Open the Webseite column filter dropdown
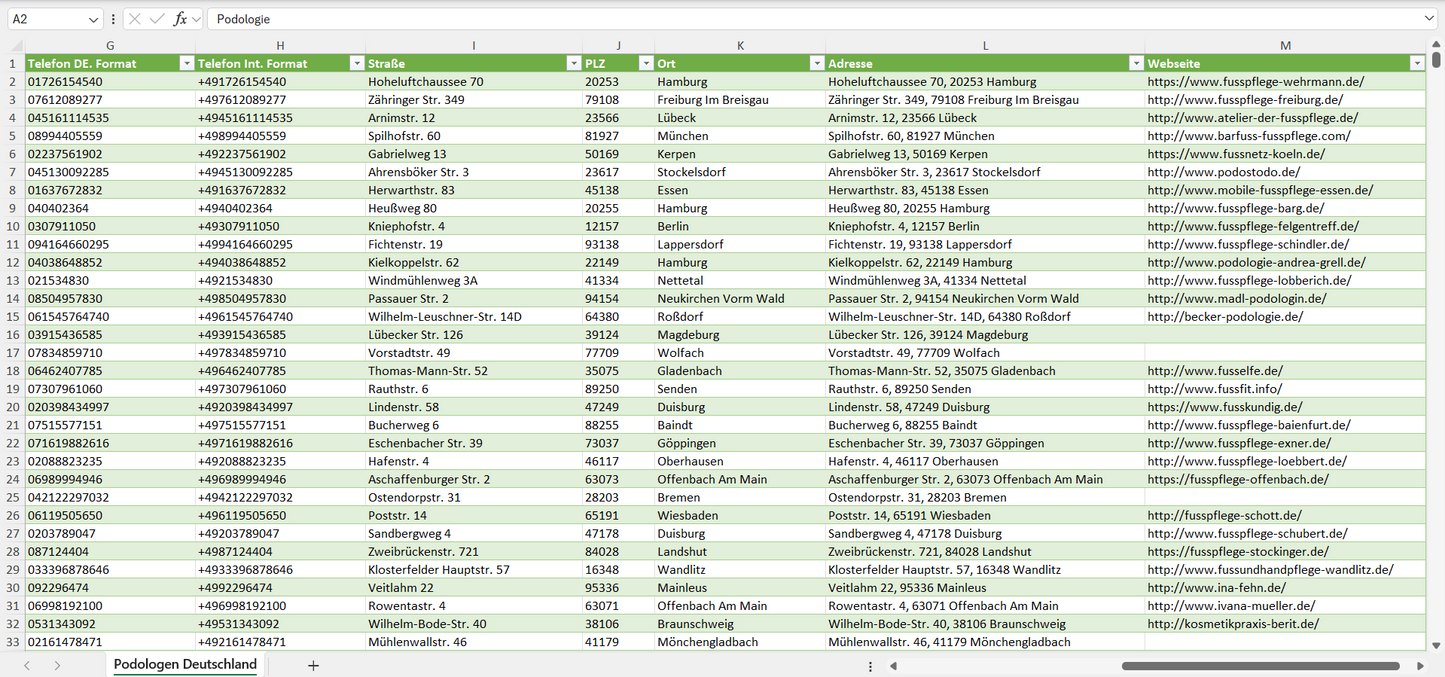 [x=1416, y=63]
